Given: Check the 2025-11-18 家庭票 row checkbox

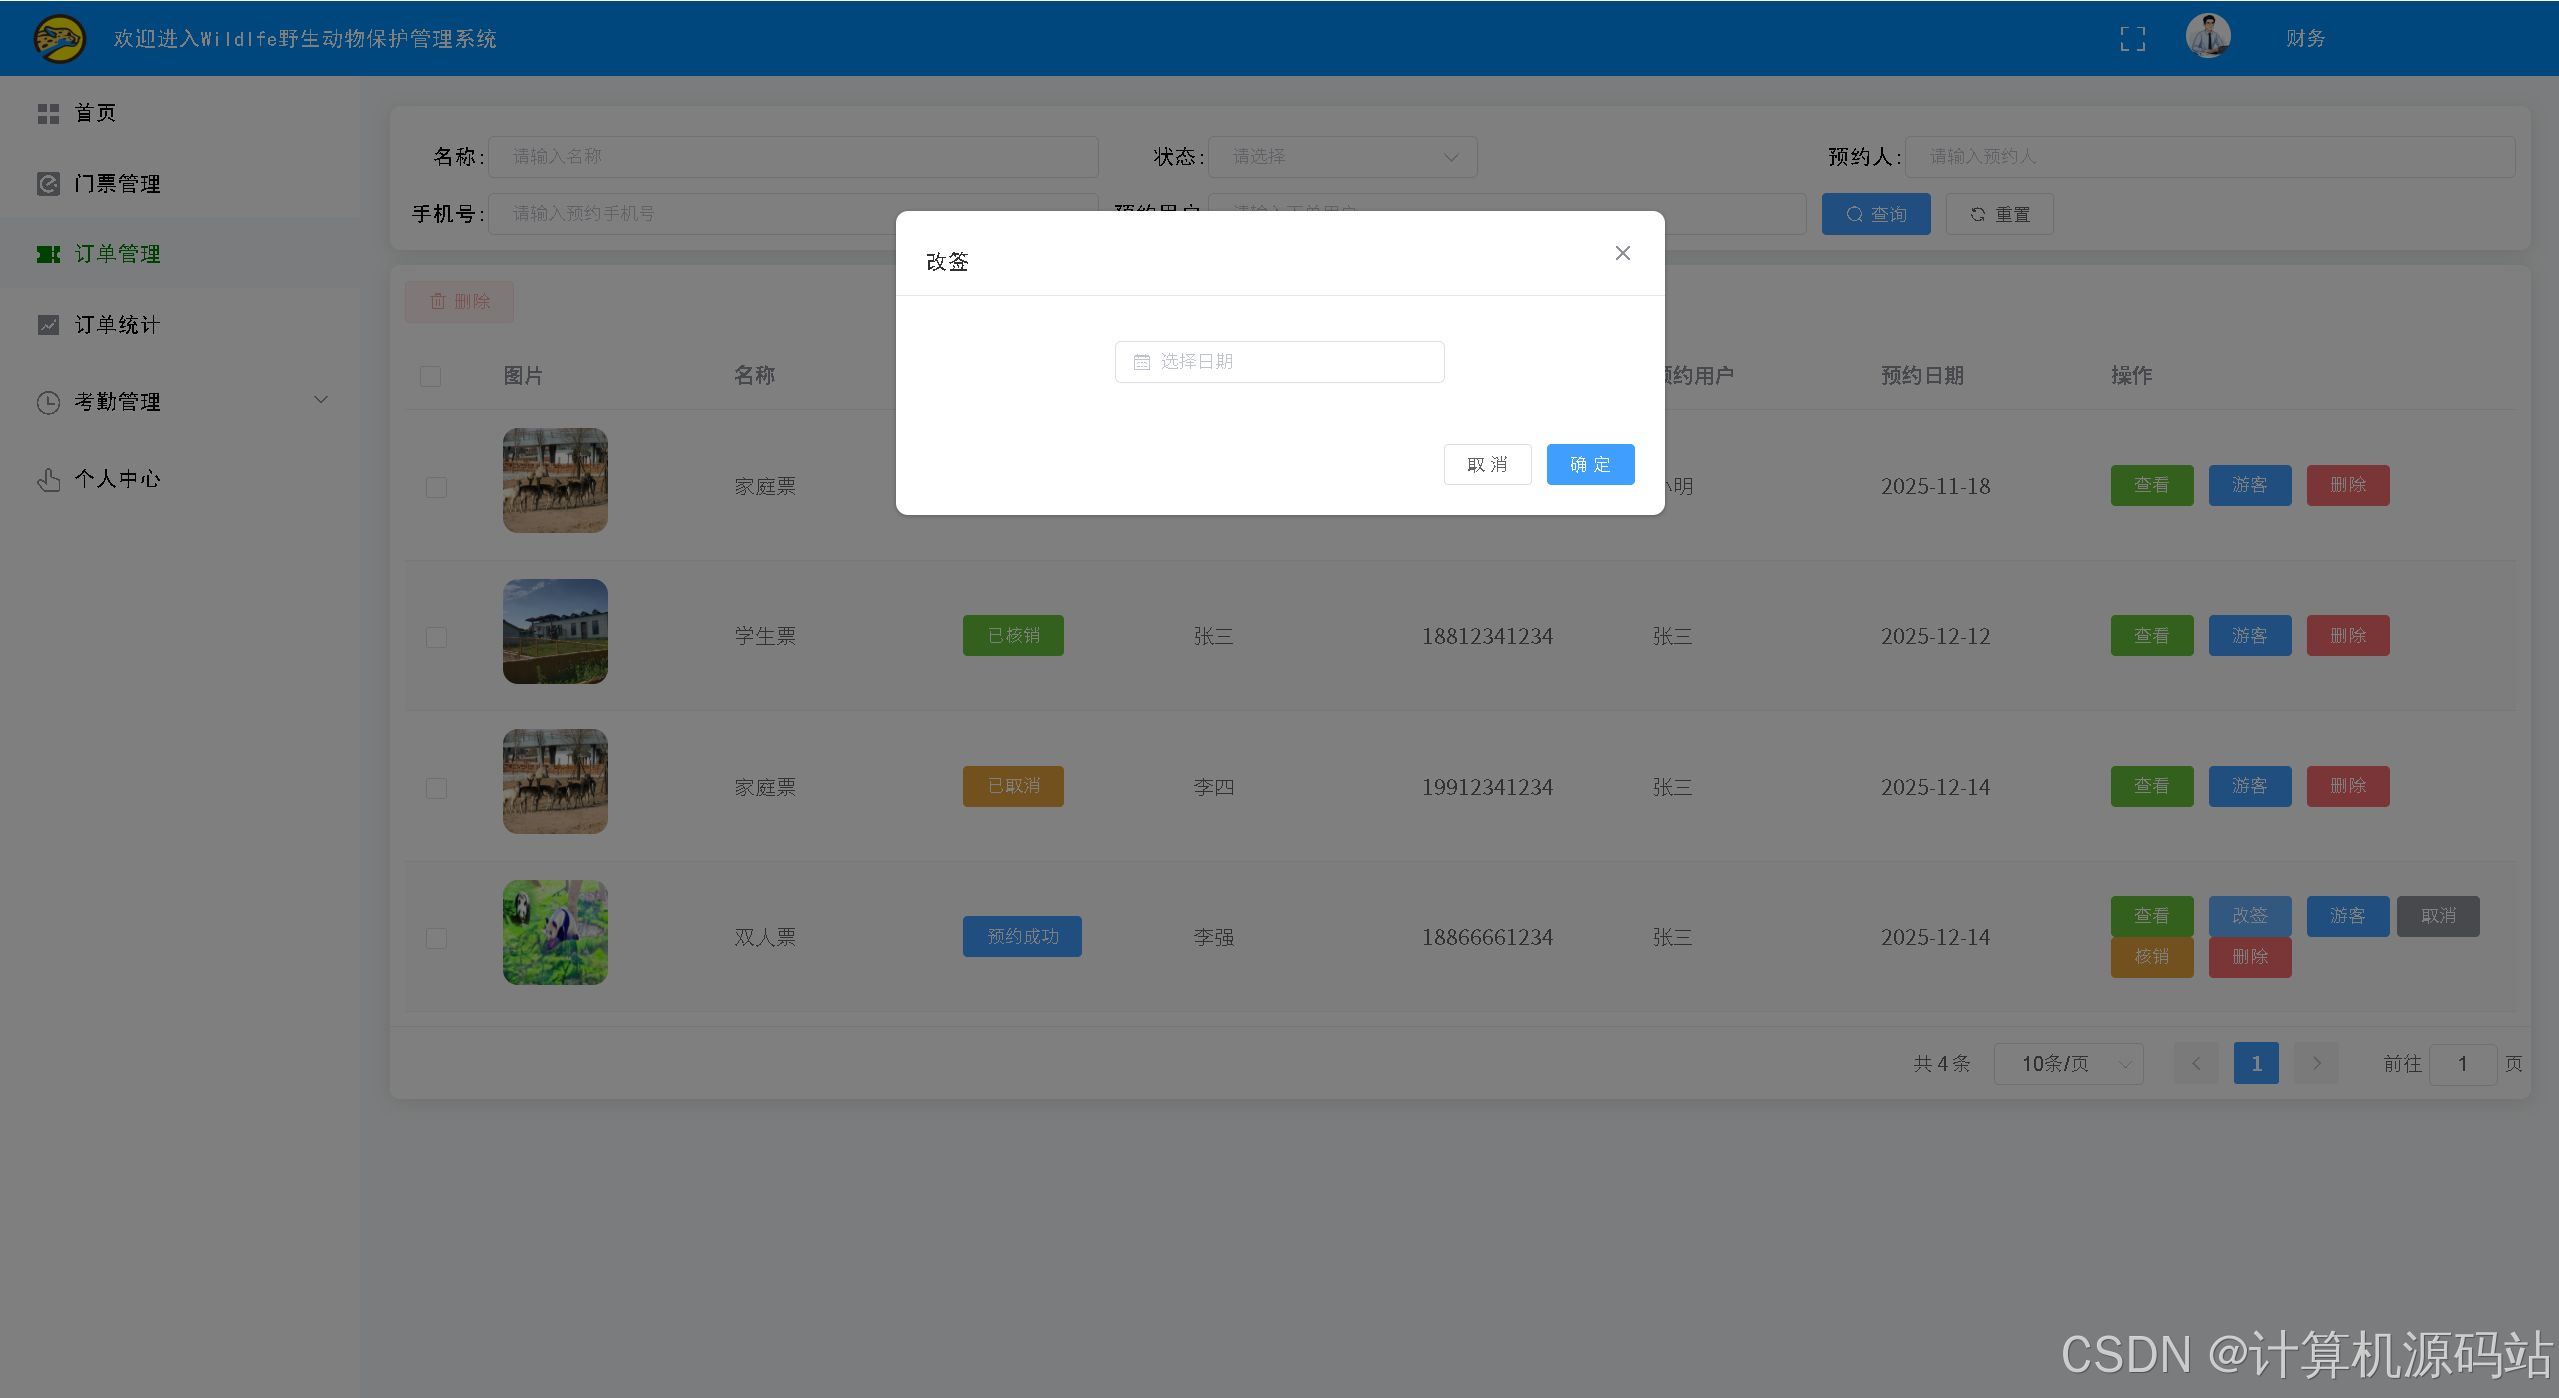Looking at the screenshot, I should pos(436,487).
